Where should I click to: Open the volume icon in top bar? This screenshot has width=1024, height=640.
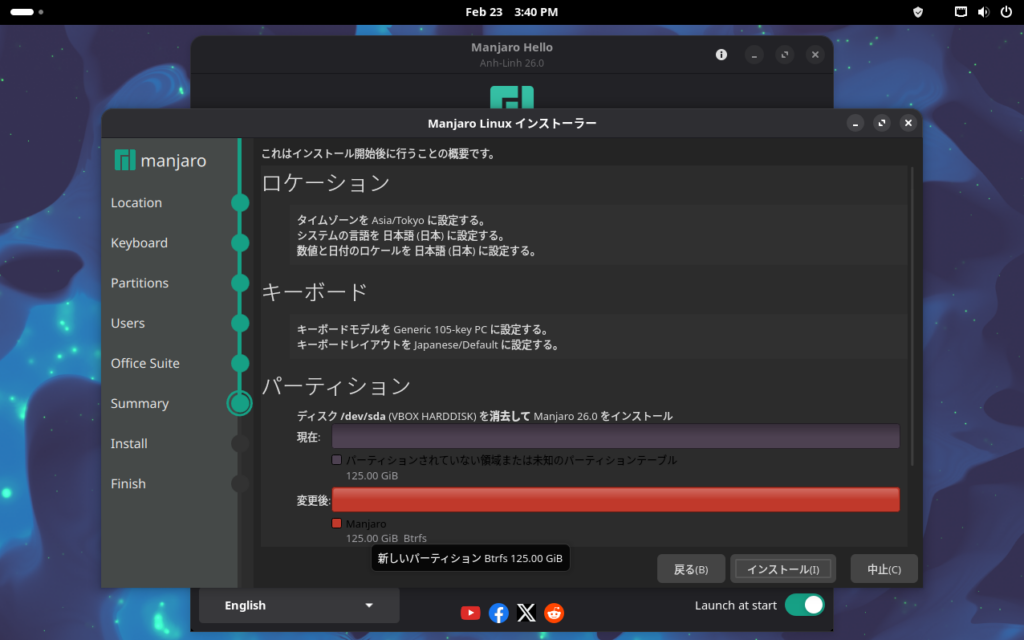pyautogui.click(x=983, y=12)
